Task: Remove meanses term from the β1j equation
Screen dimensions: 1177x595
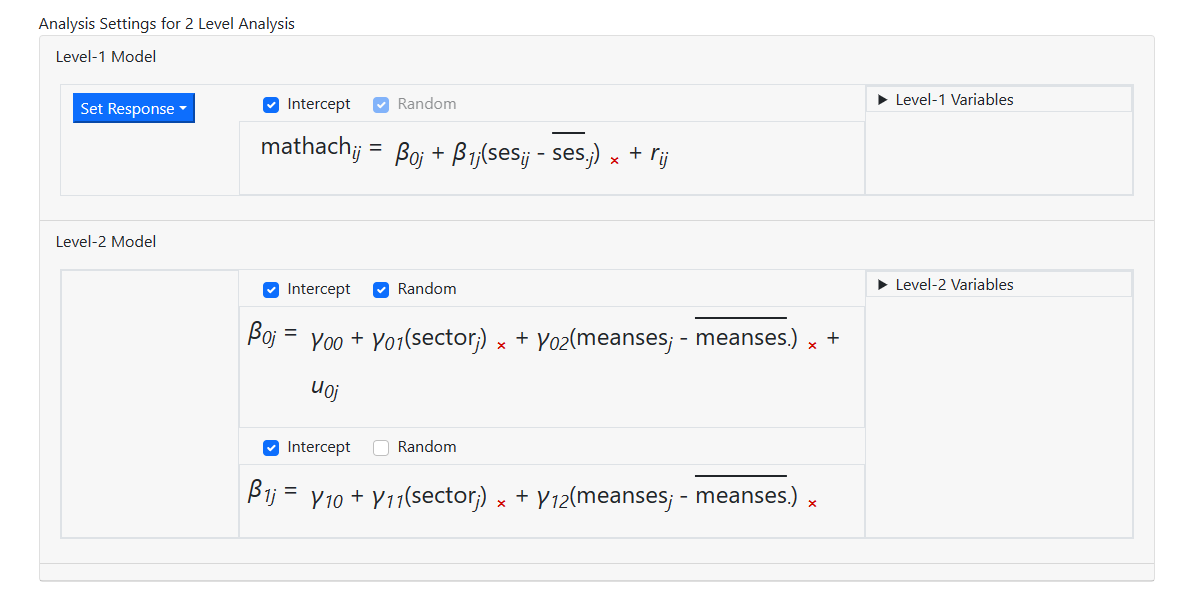Action: [x=812, y=503]
